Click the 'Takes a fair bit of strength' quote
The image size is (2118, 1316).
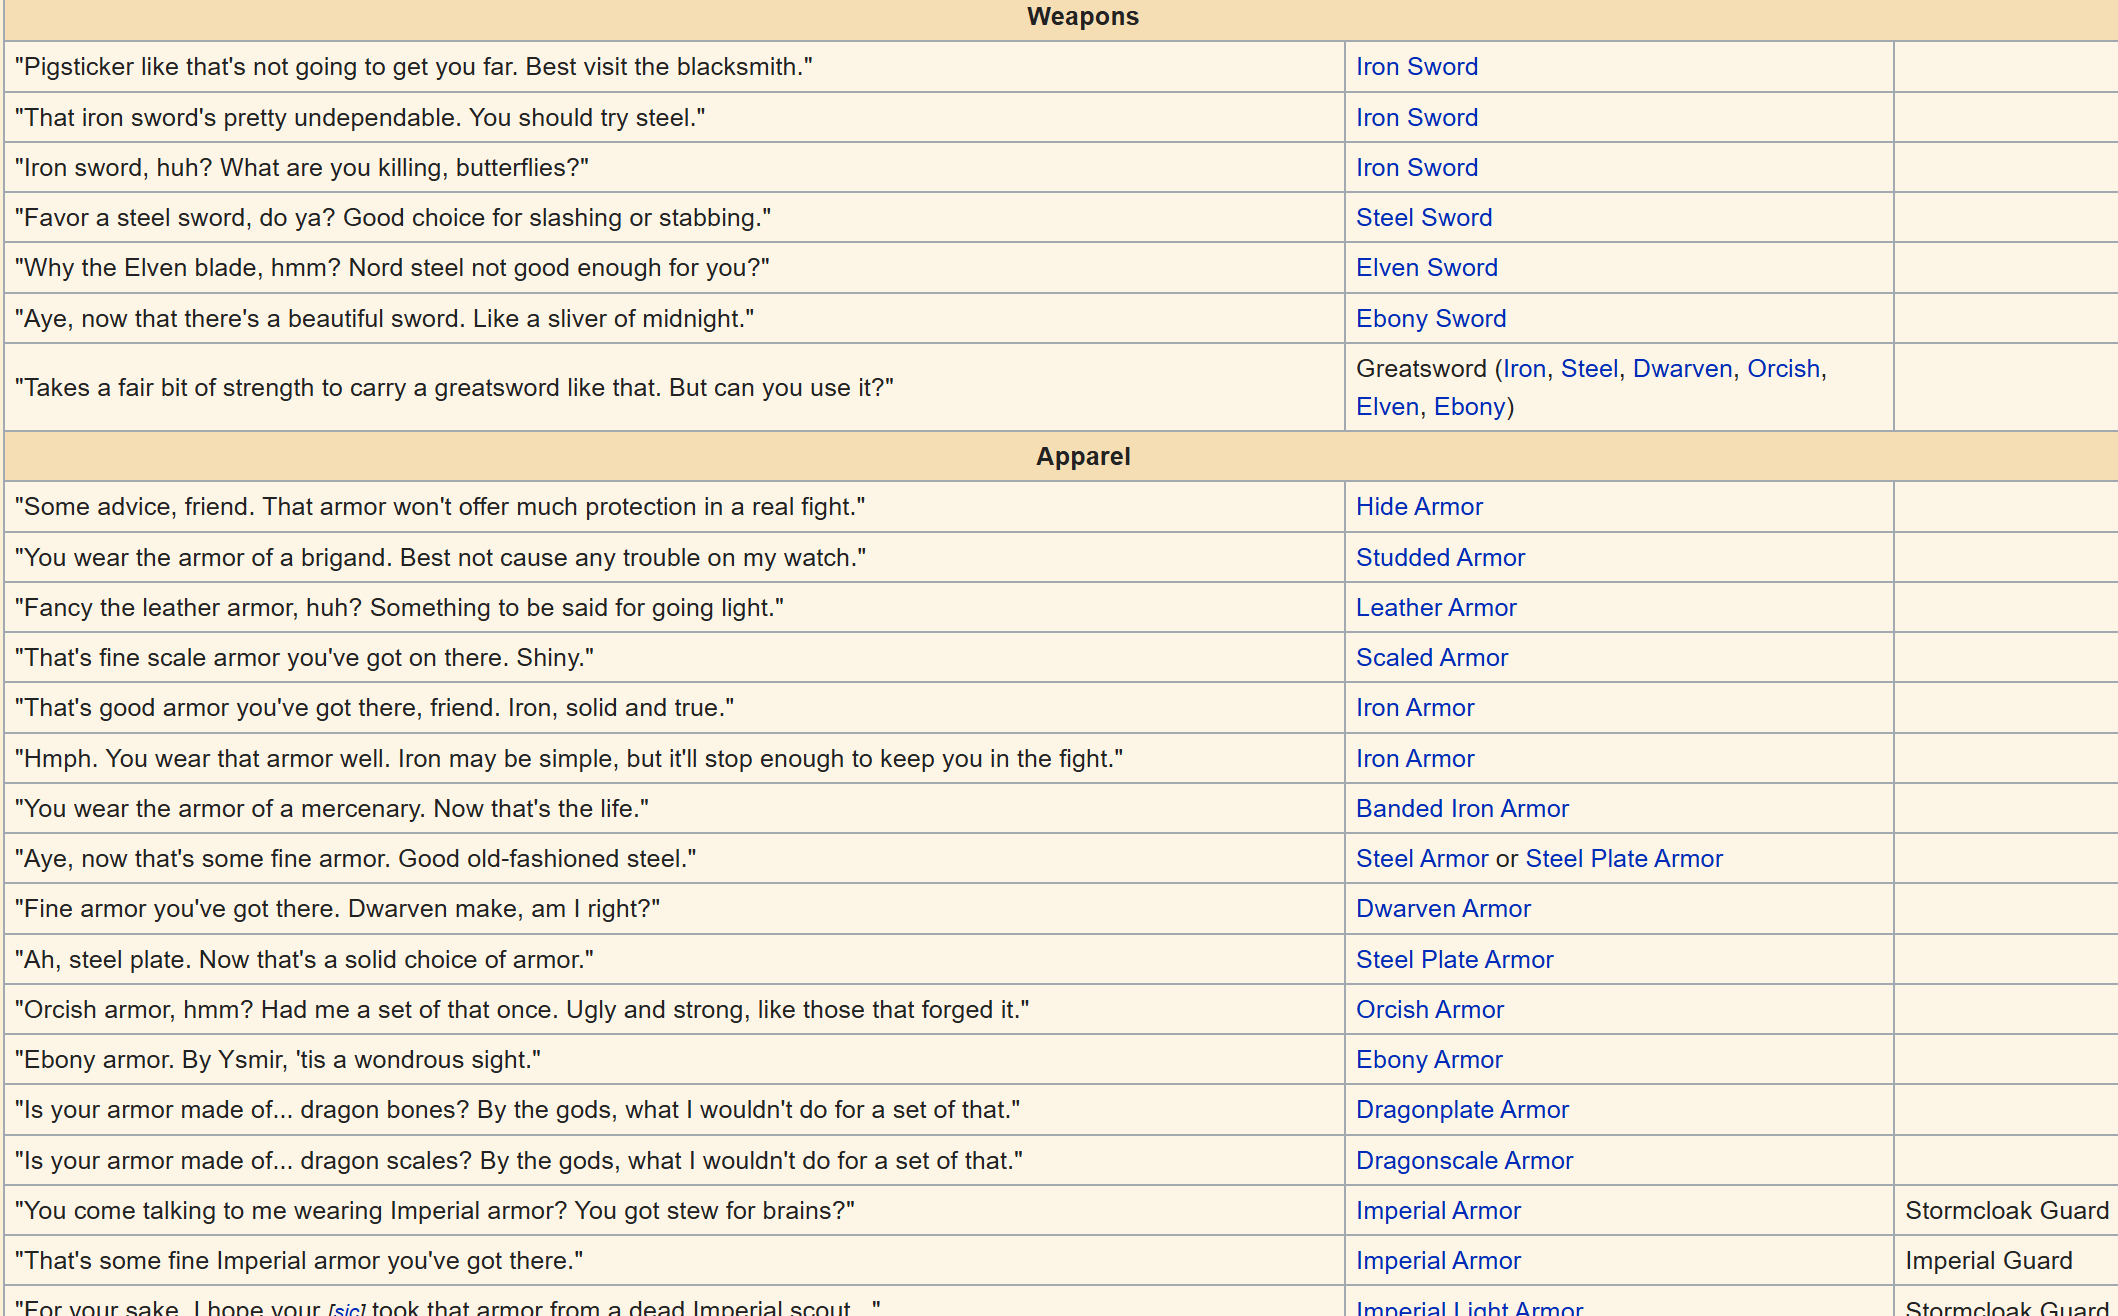[454, 388]
